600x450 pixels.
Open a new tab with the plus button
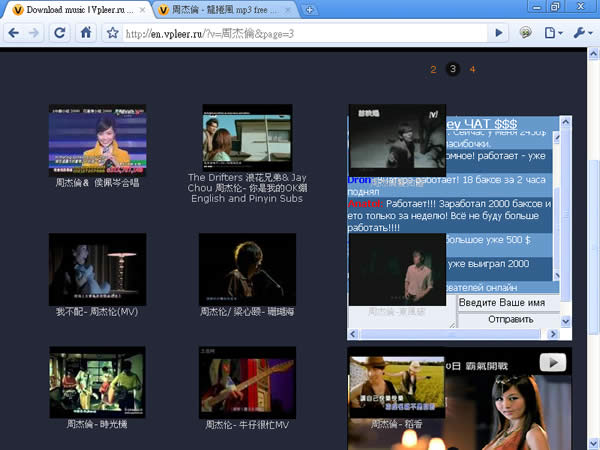click(310, 10)
